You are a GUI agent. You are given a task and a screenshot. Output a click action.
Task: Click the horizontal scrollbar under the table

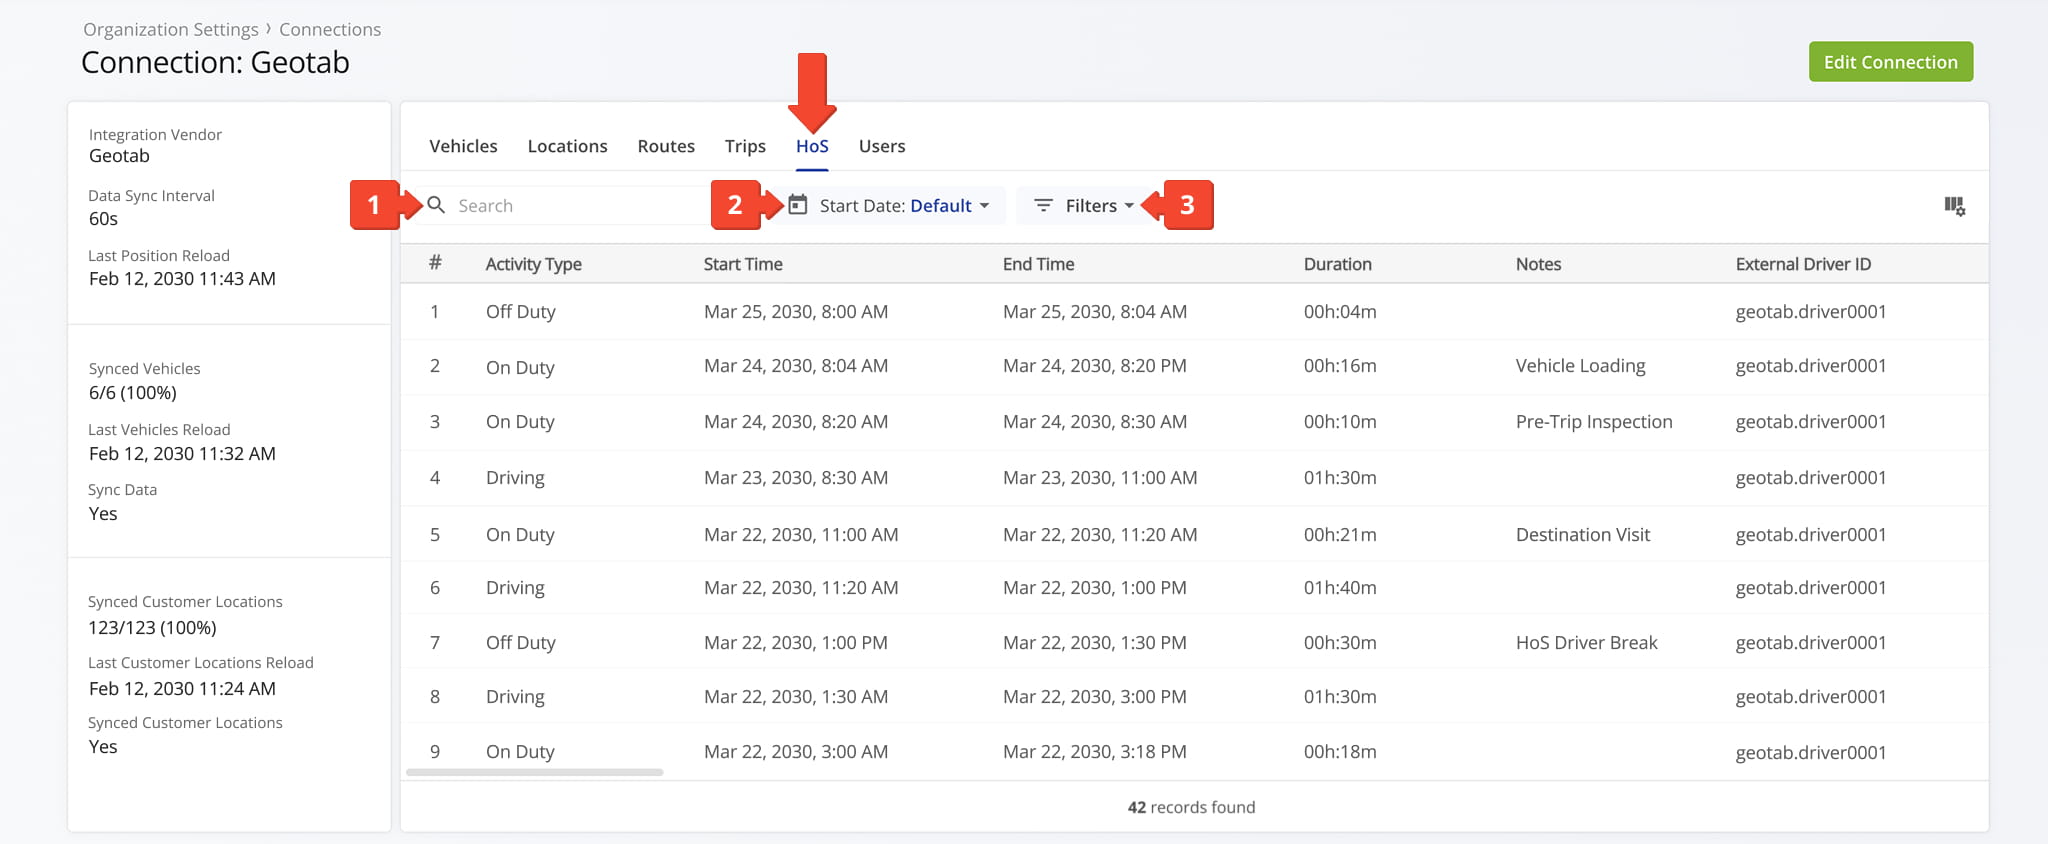(x=535, y=772)
